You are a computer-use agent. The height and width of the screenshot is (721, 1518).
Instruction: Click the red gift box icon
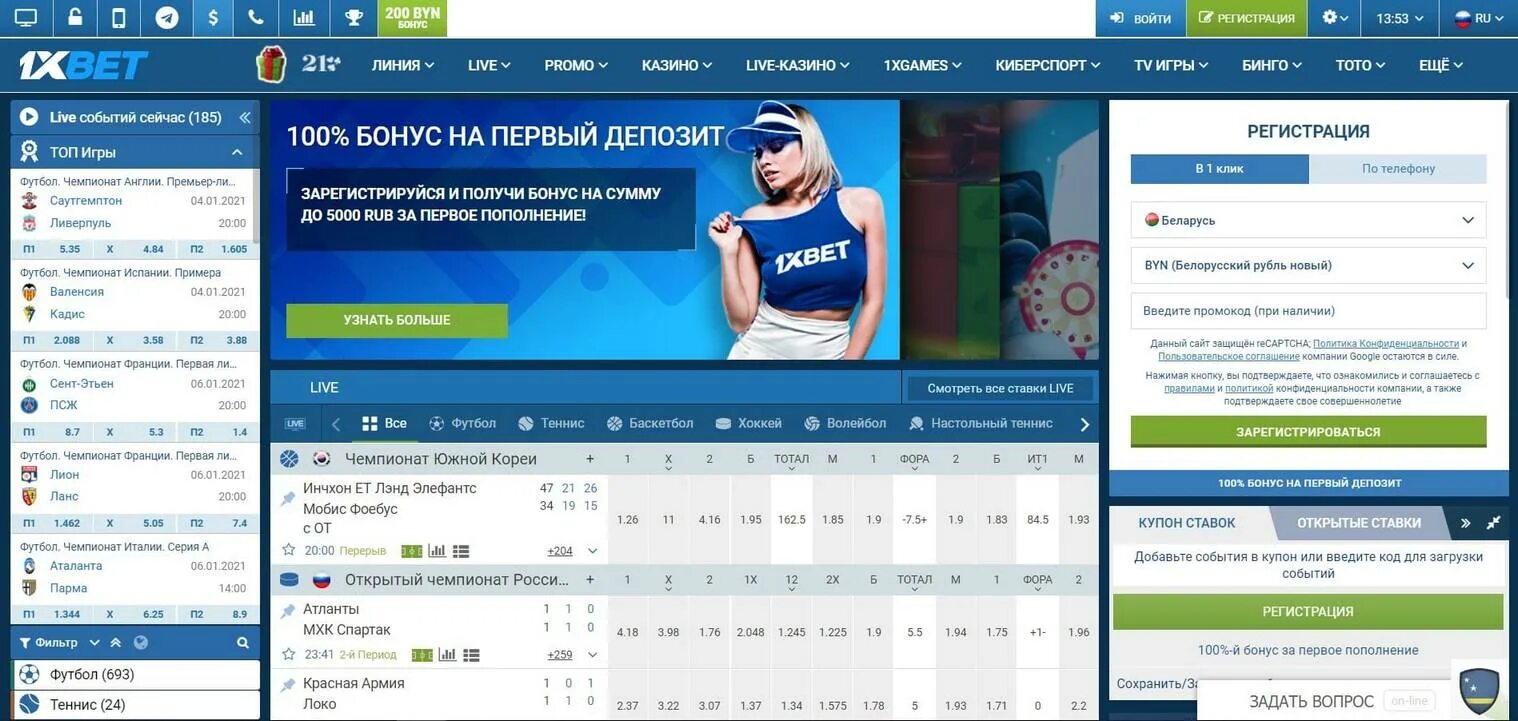(271, 65)
